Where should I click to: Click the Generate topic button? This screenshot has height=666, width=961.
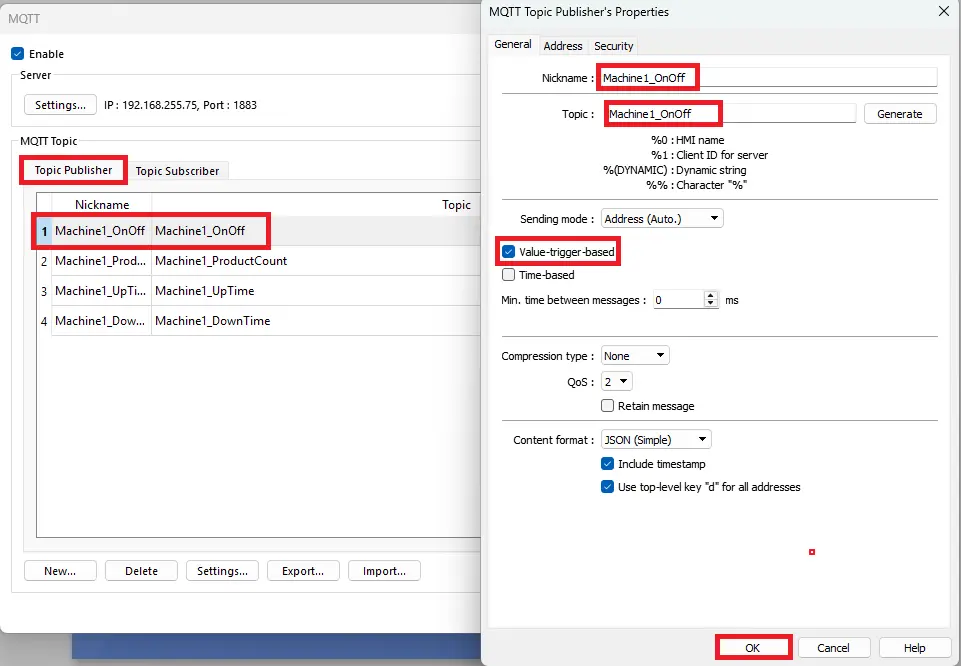point(899,114)
